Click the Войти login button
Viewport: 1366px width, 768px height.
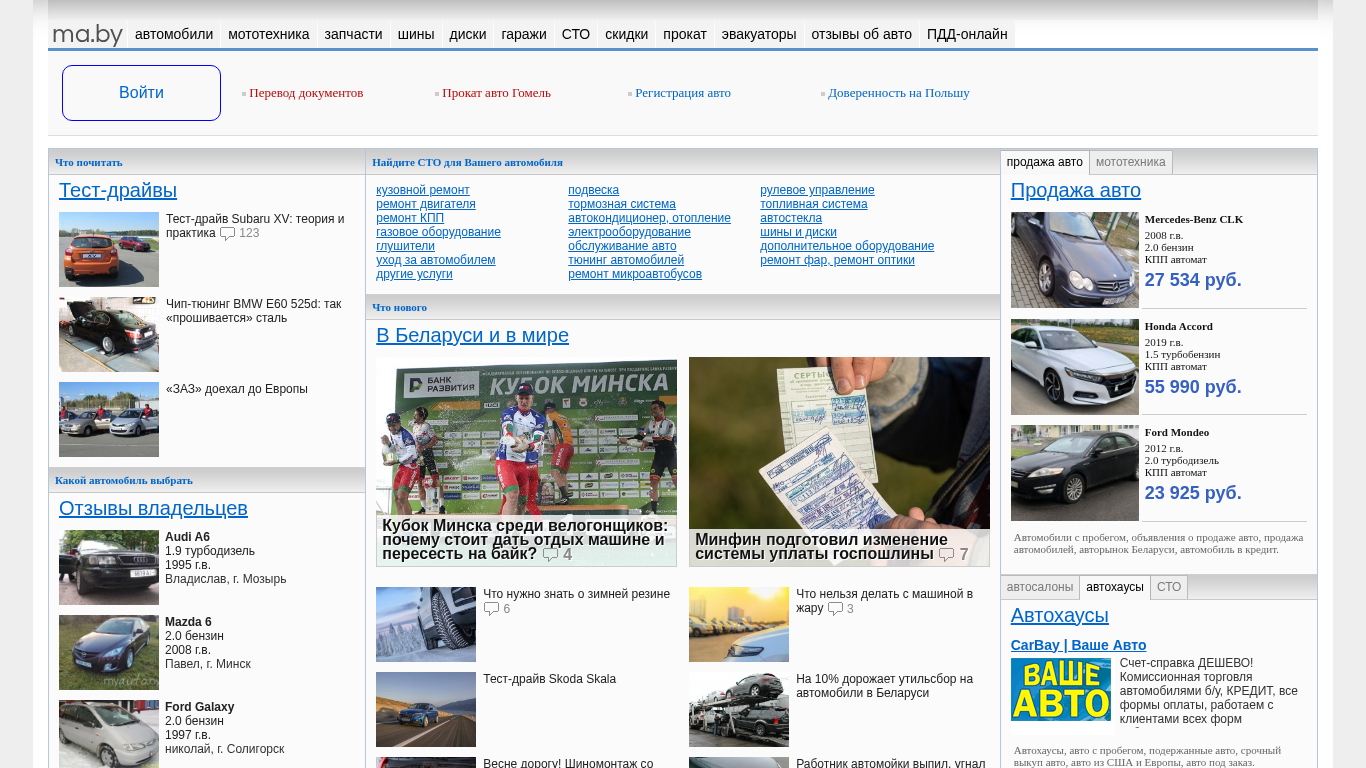(x=141, y=93)
